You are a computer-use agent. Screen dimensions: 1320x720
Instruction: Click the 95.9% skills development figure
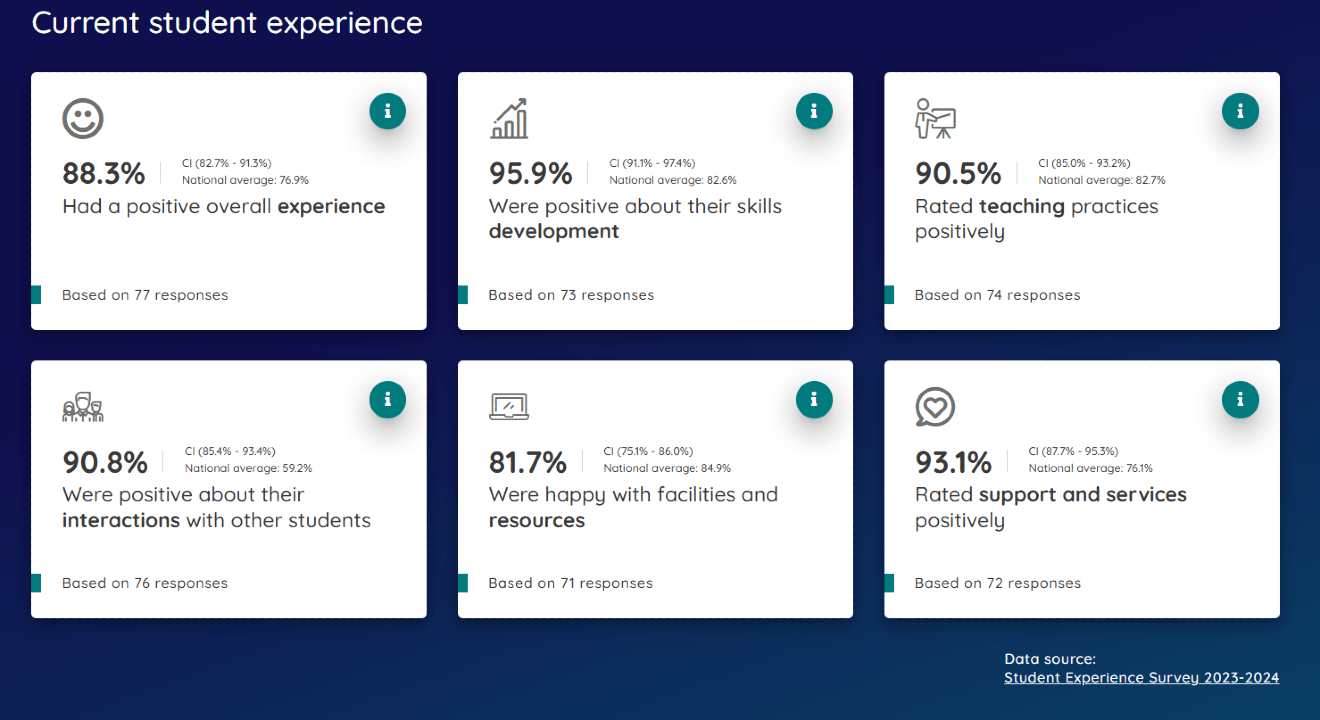(530, 174)
